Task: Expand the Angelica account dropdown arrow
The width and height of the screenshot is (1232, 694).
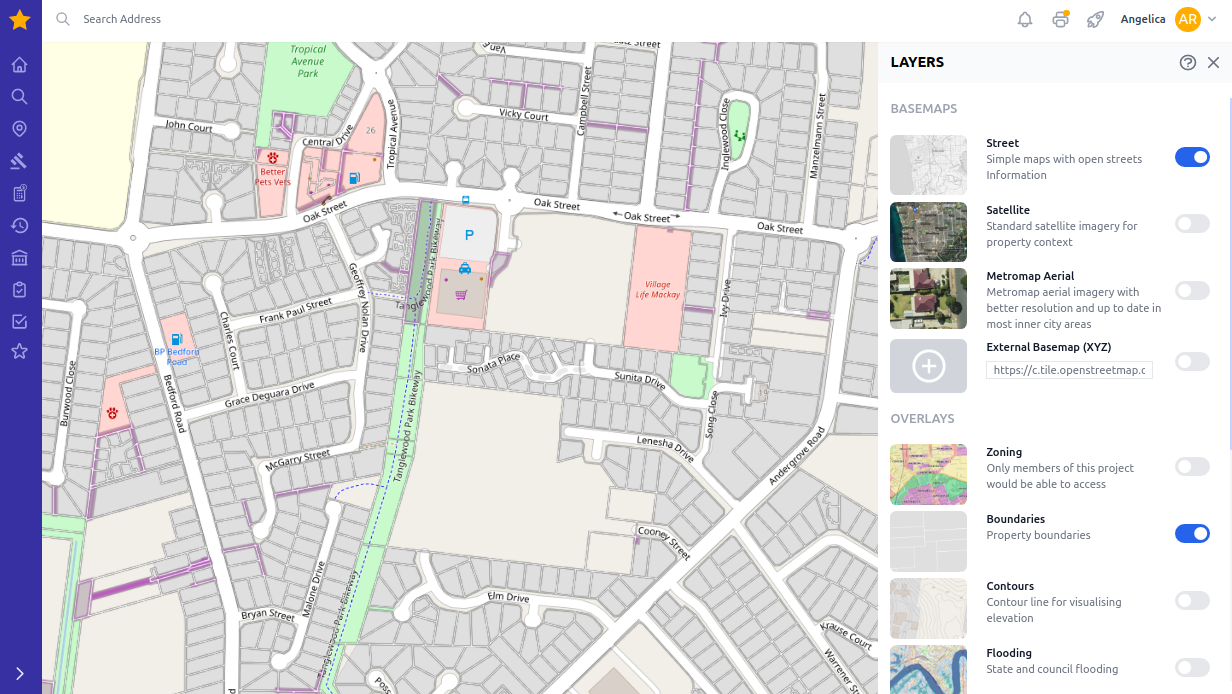Action: click(1212, 19)
